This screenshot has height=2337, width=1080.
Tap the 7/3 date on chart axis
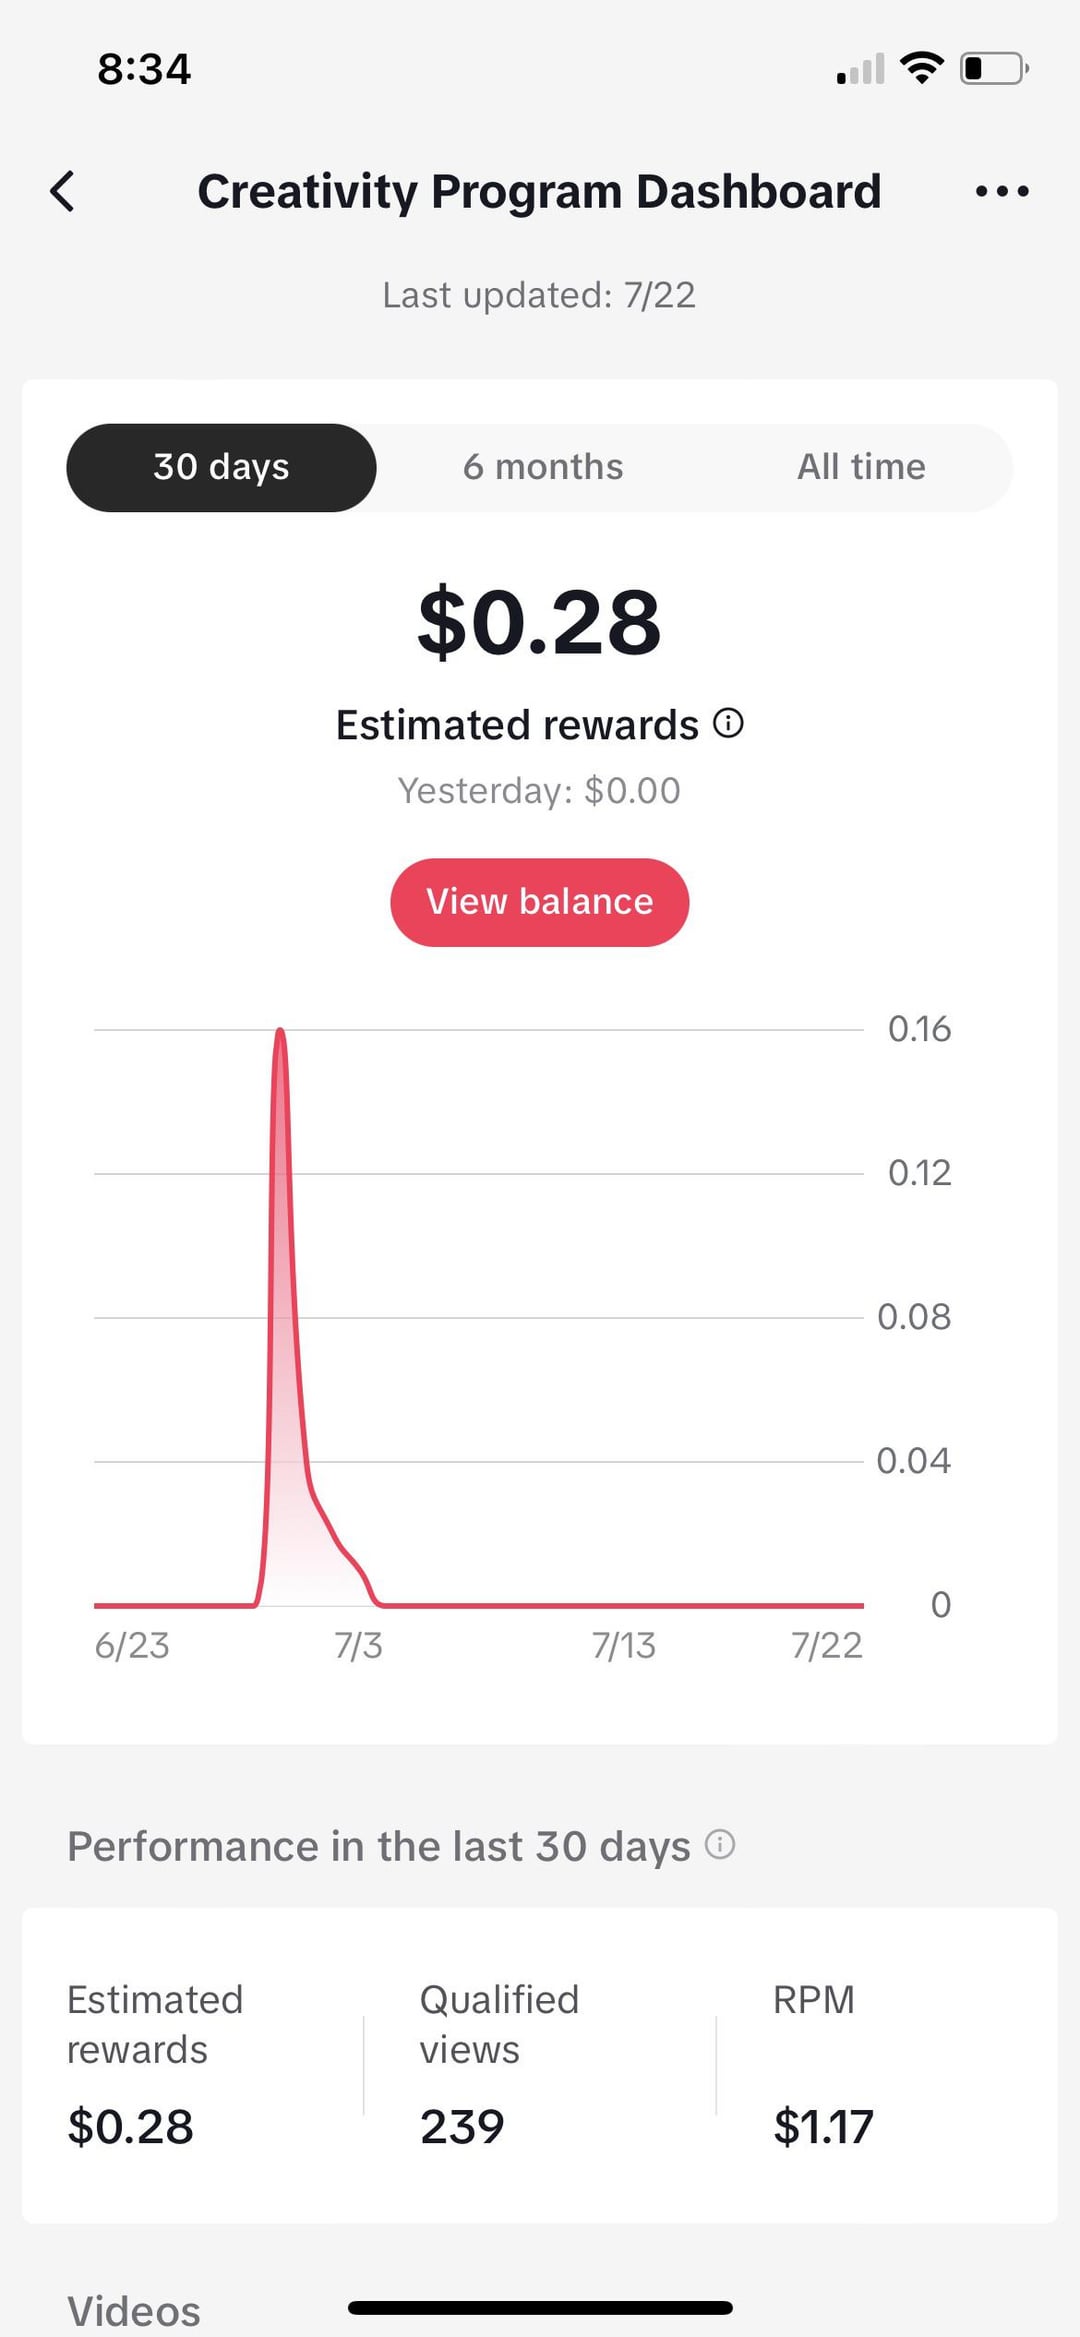click(358, 1645)
